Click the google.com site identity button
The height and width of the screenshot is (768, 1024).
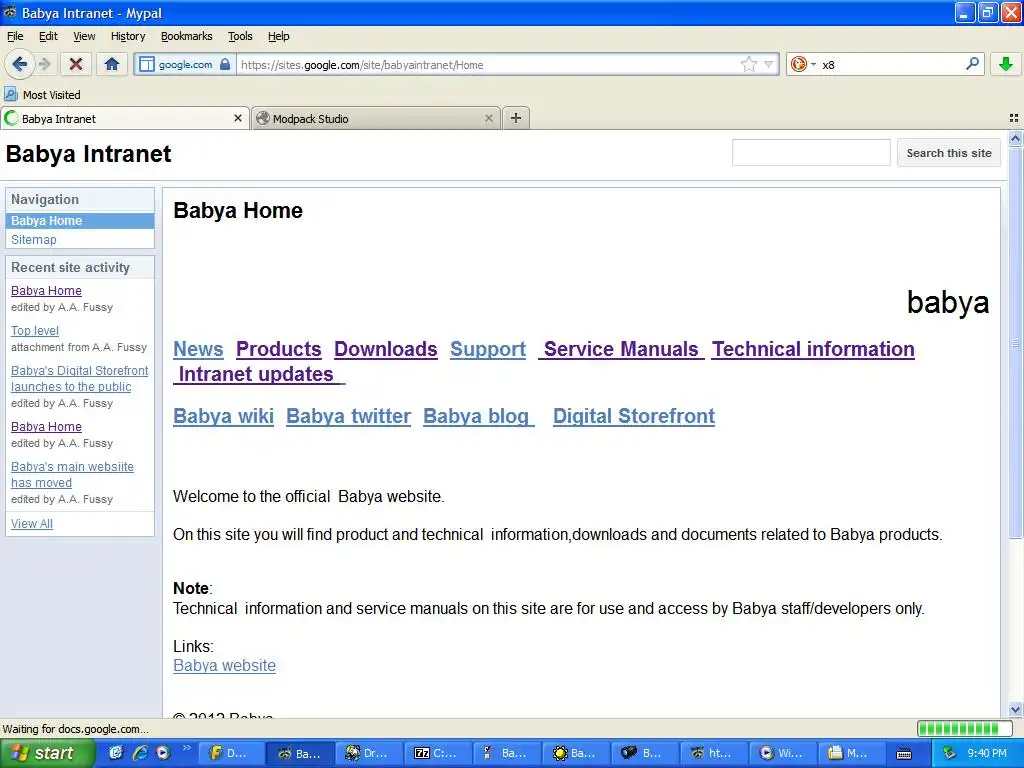pos(185,65)
